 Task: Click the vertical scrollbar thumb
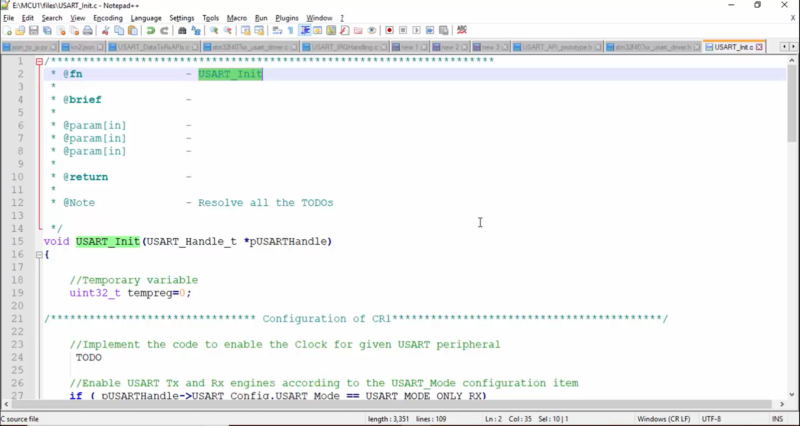[x=792, y=103]
